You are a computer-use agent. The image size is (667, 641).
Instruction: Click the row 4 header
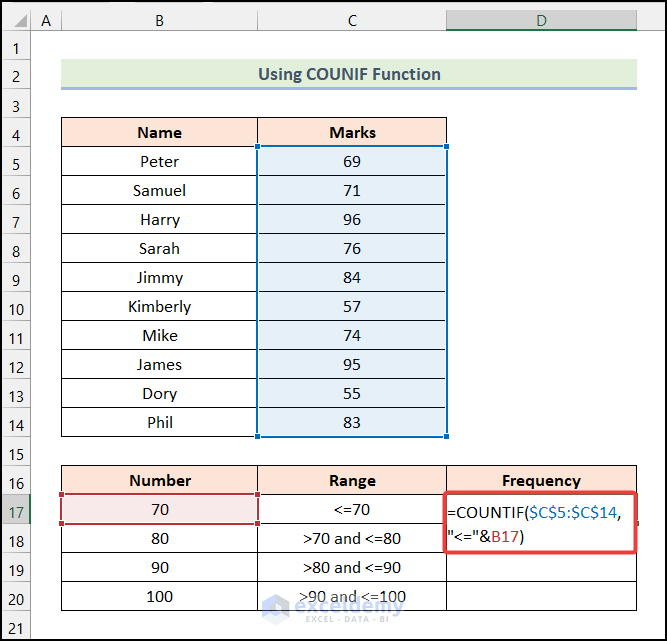pos(17,133)
